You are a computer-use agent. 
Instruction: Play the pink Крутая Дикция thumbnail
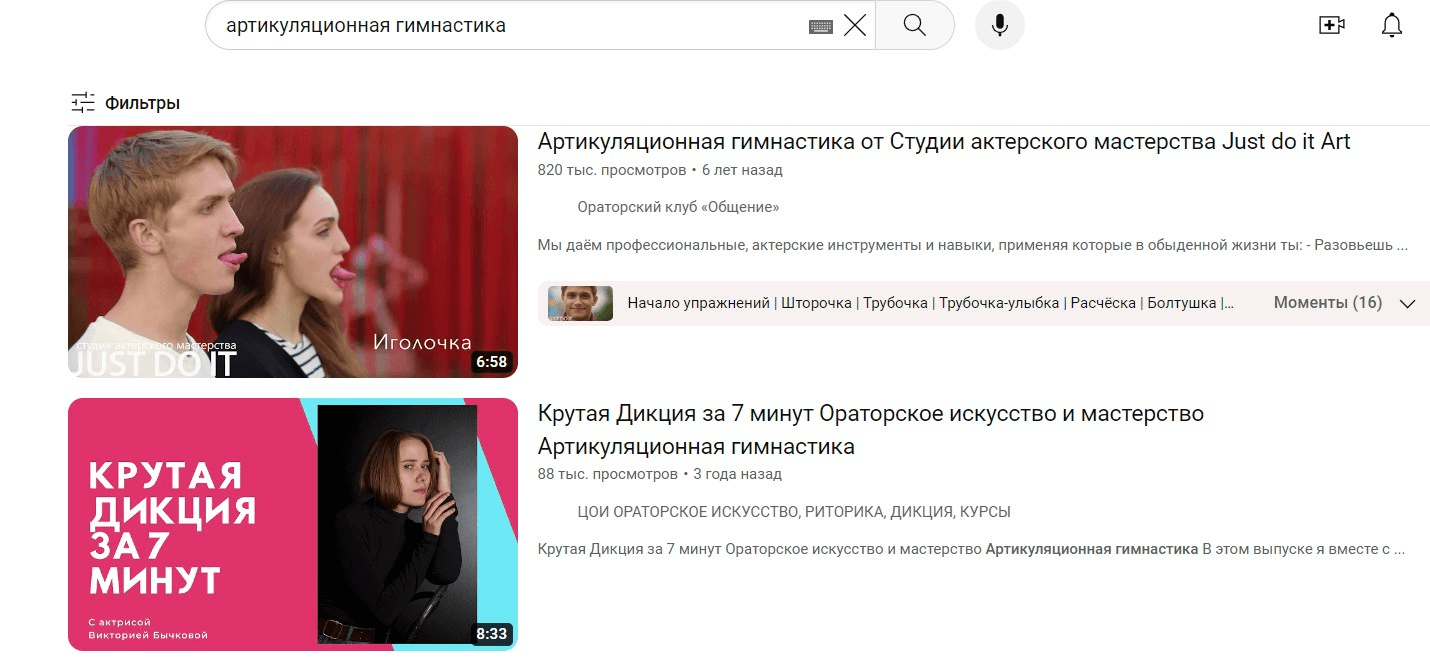[x=293, y=524]
